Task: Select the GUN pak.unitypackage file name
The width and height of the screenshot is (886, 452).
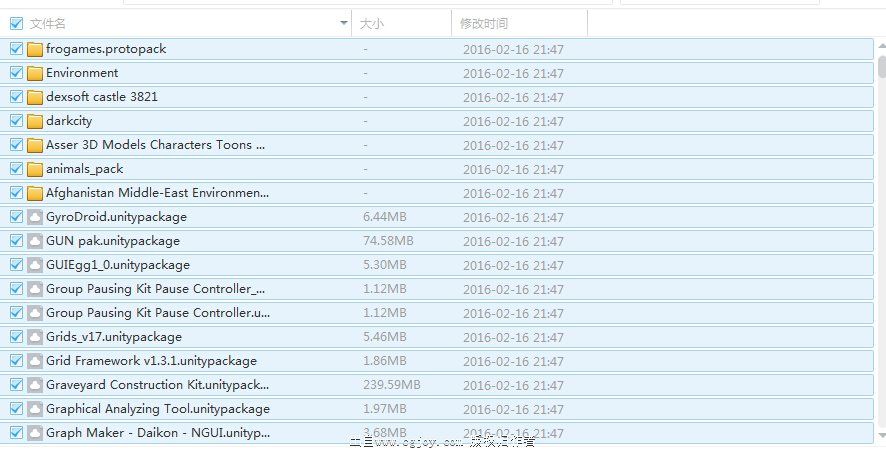Action: pyautogui.click(x=113, y=241)
